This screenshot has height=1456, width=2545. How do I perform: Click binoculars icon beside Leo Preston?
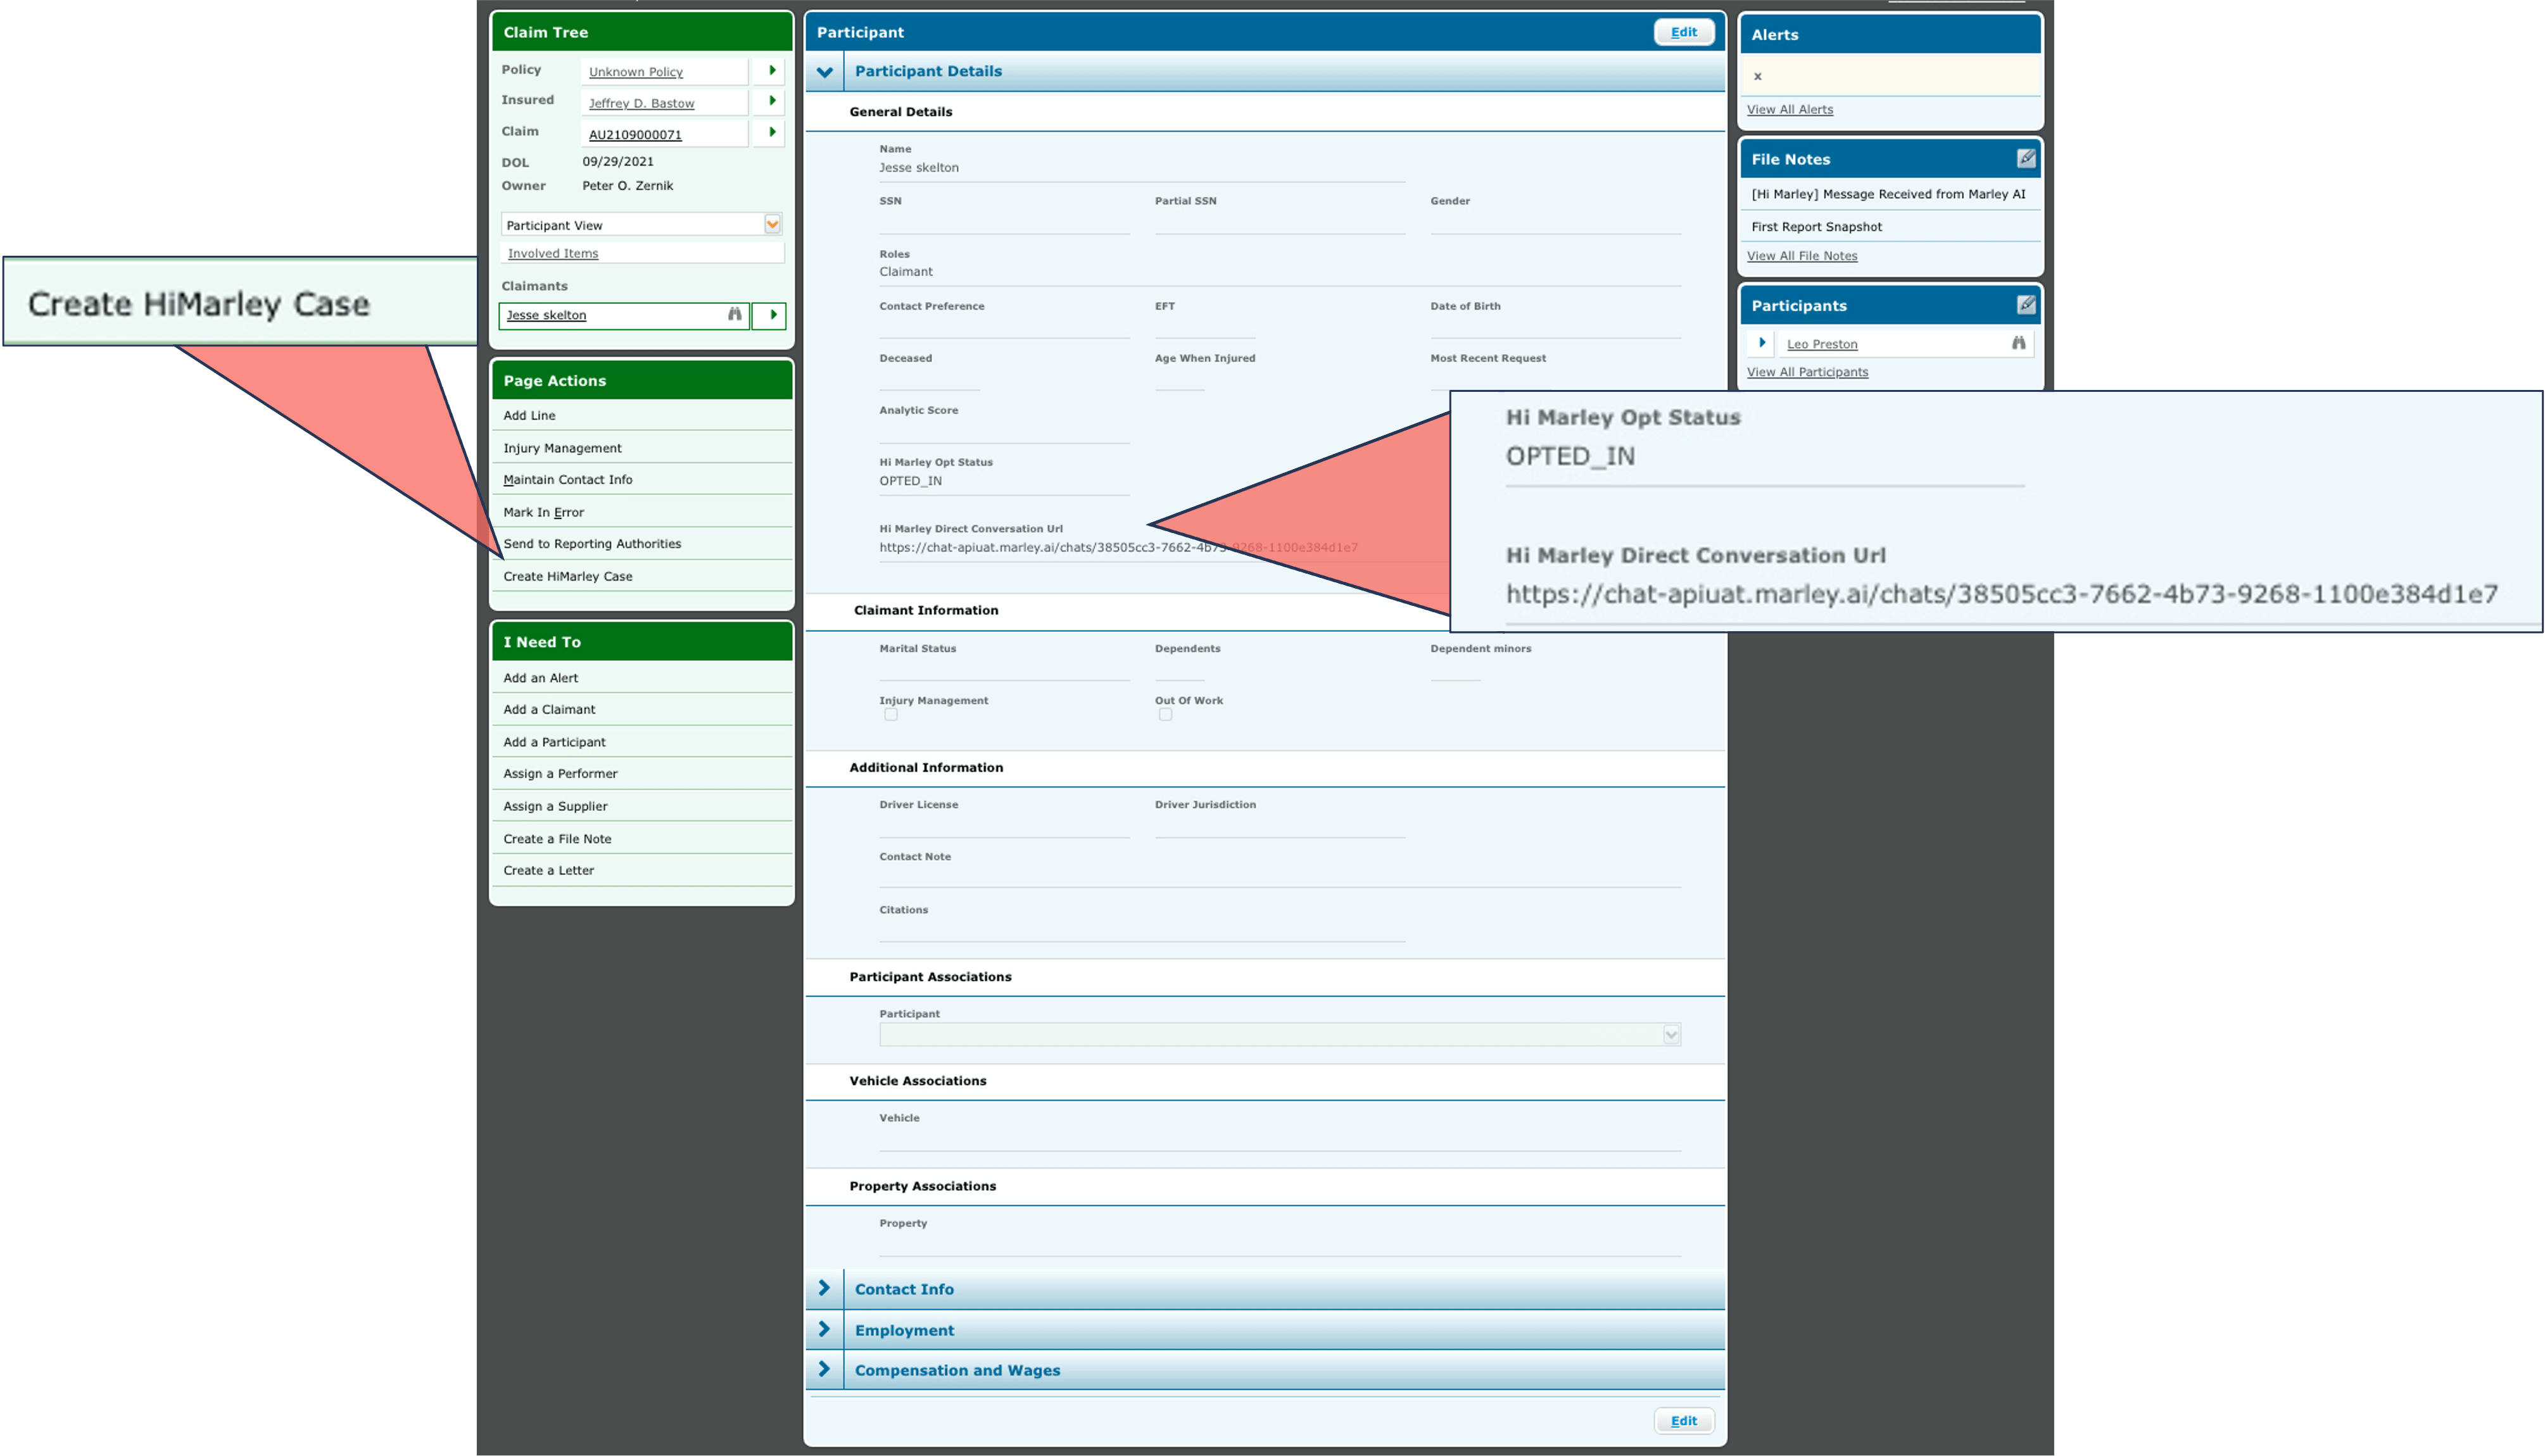[x=2018, y=343]
